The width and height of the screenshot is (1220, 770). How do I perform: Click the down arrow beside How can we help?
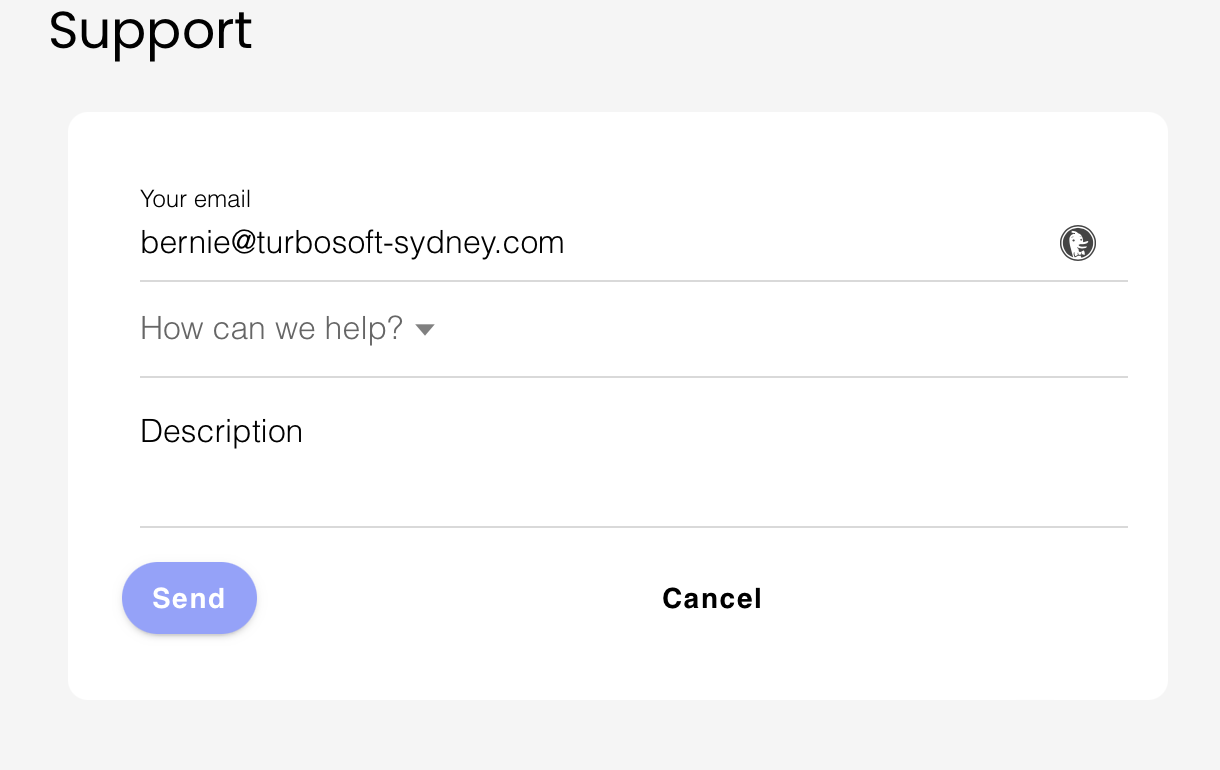pos(425,329)
